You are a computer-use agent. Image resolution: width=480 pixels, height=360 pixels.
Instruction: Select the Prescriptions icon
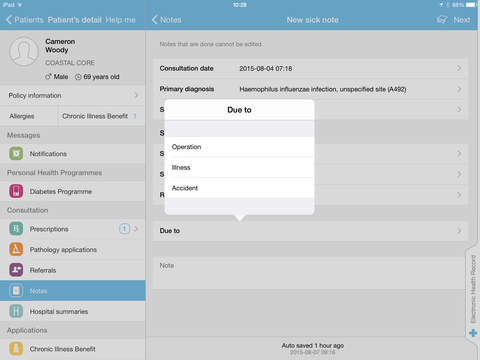16,229
